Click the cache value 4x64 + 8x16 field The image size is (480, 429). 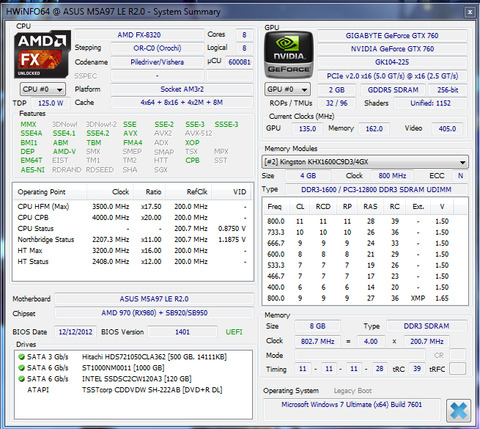(182, 103)
